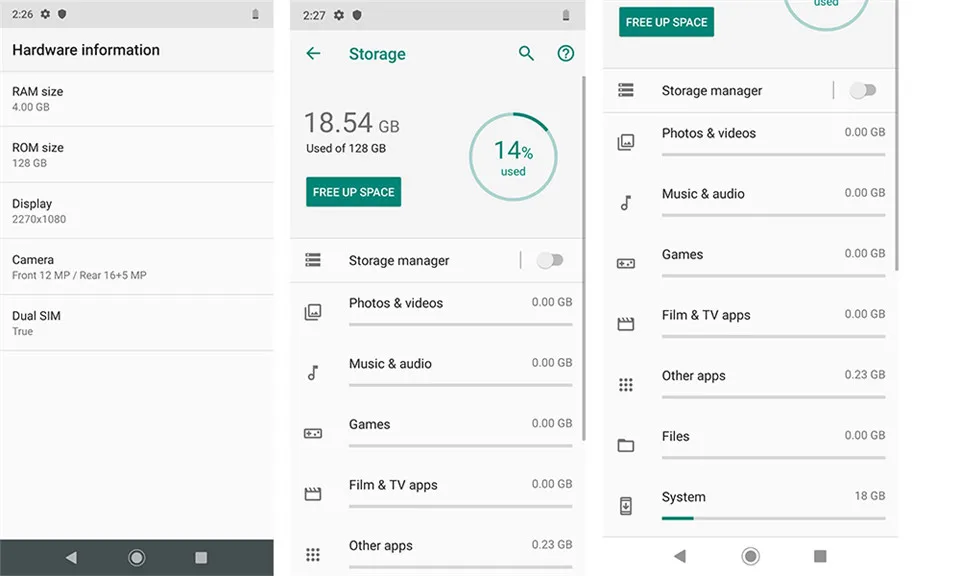Tap shield icon in middle screen status bar

click(x=357, y=15)
